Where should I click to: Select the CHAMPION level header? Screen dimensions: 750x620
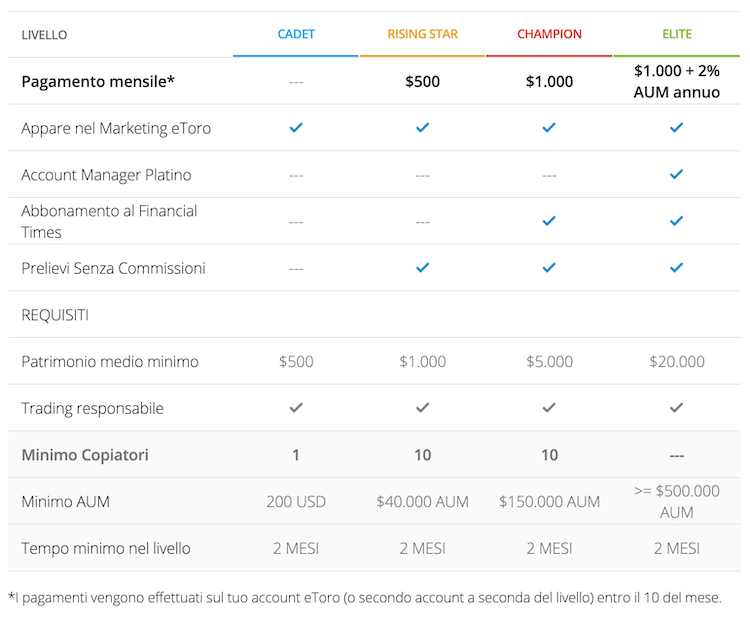pyautogui.click(x=549, y=34)
